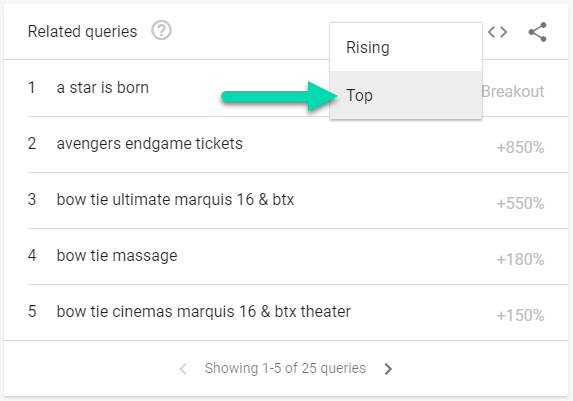Open the Related queries help icon
The width and height of the screenshot is (573, 401).
point(161,31)
